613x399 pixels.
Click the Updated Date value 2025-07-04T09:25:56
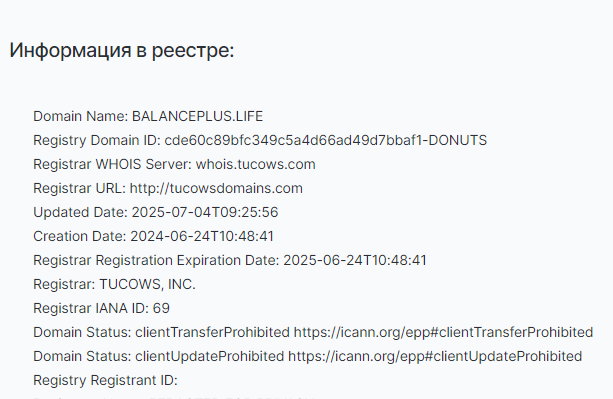205,212
